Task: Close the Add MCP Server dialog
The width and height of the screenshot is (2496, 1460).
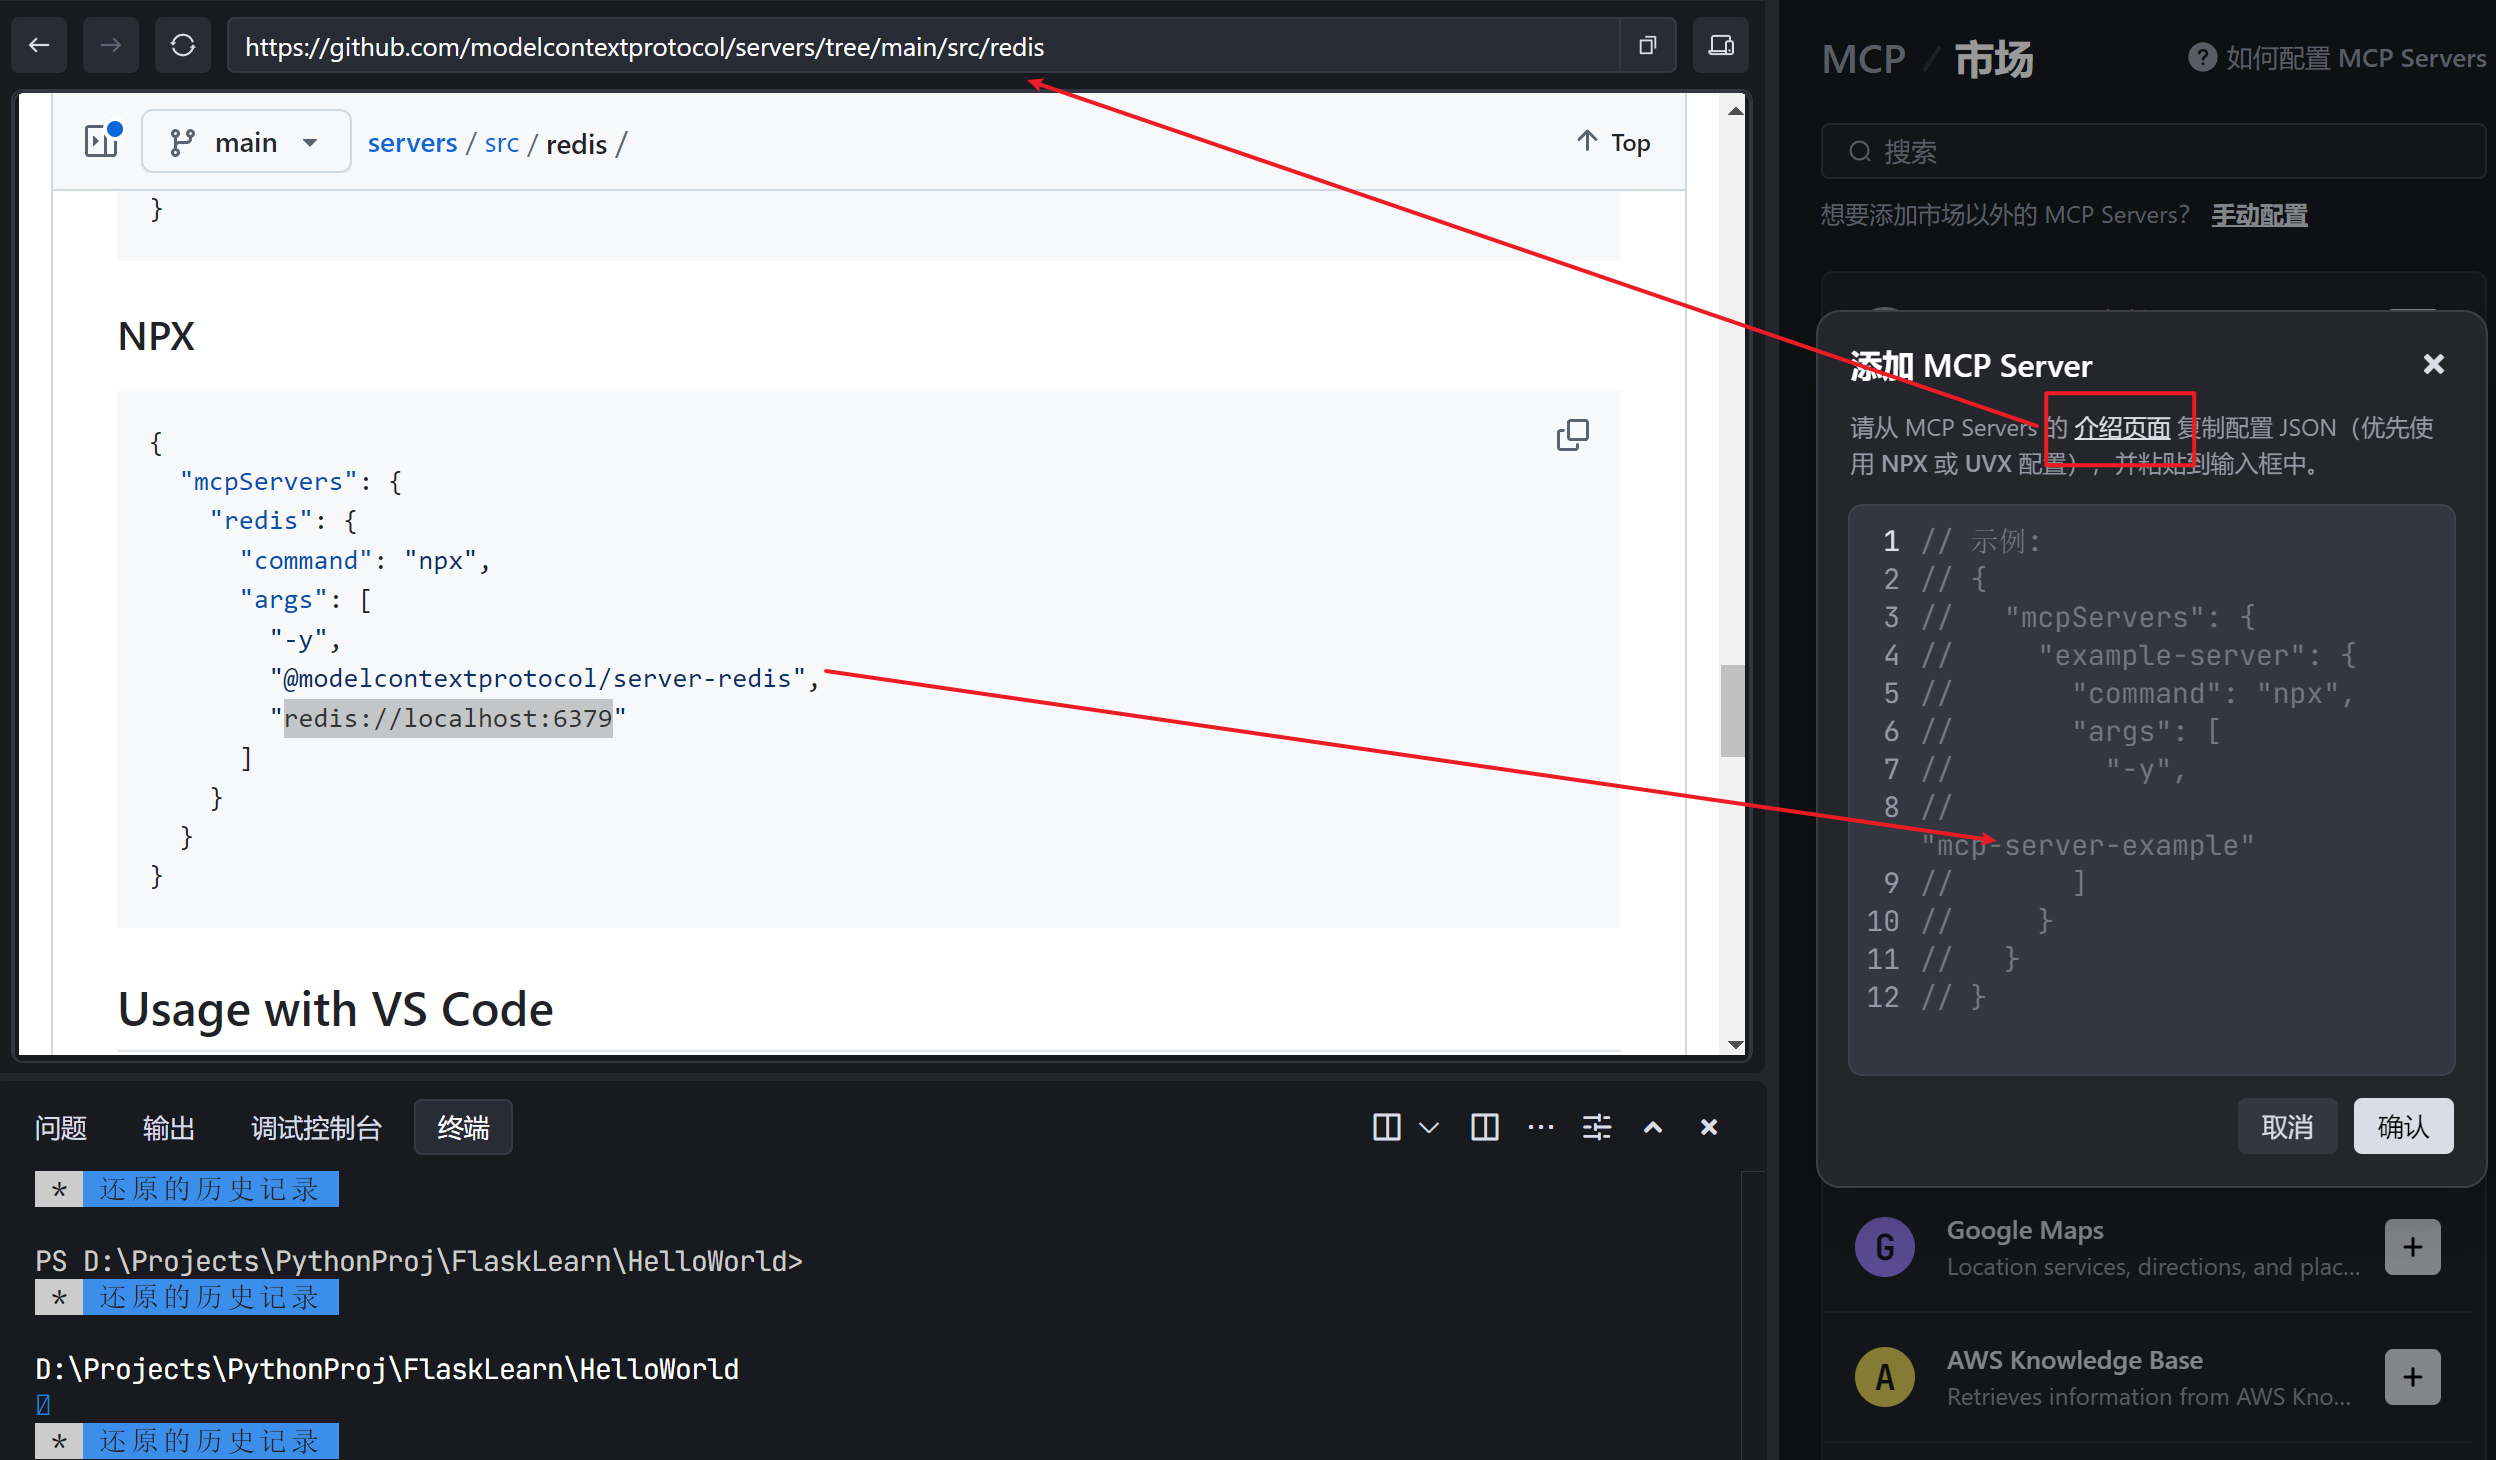Action: [2434, 364]
